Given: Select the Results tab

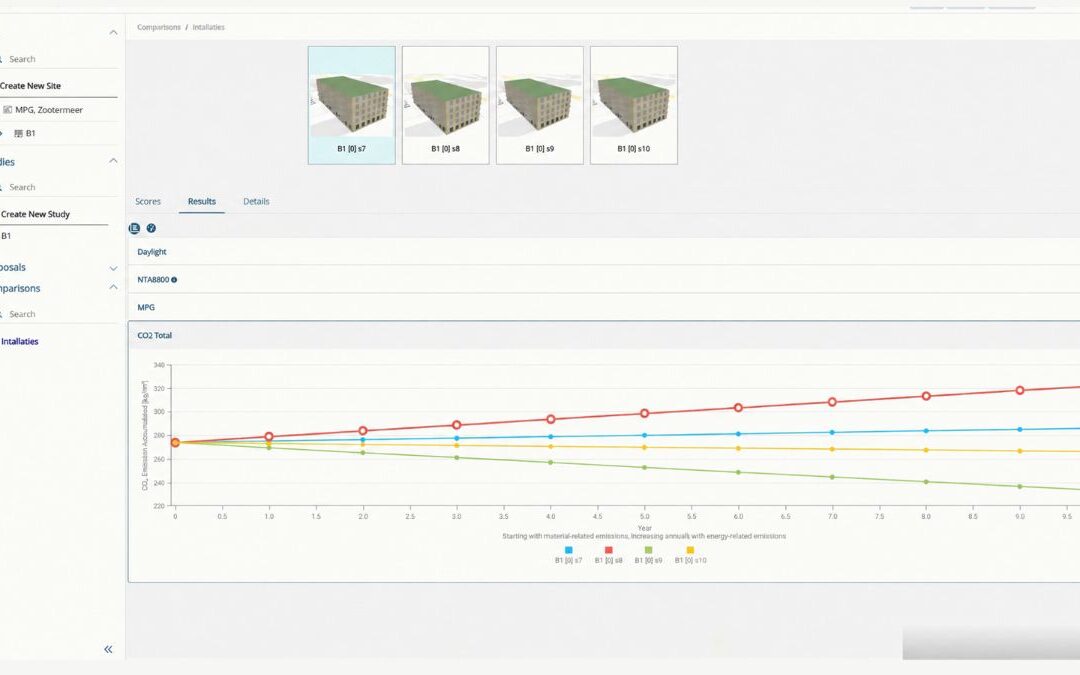Looking at the screenshot, I should click(202, 201).
